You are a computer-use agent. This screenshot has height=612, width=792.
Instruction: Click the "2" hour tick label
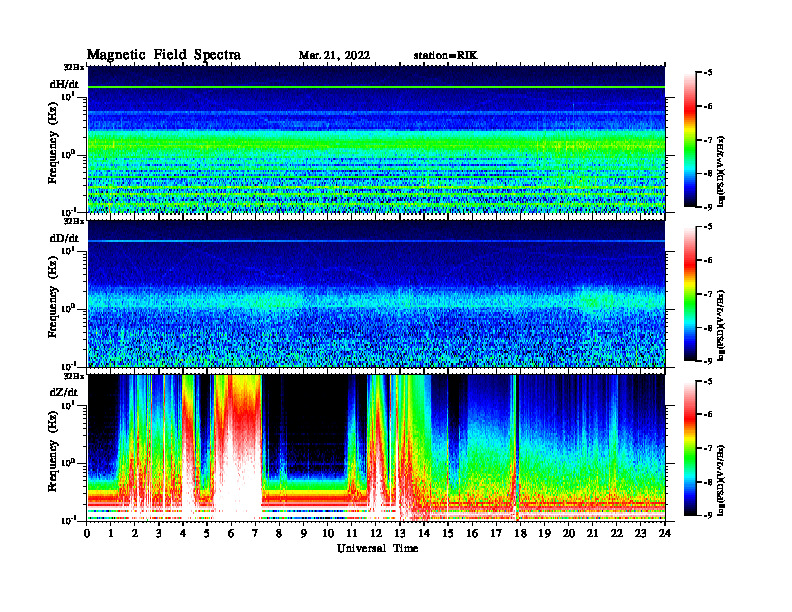point(135,533)
